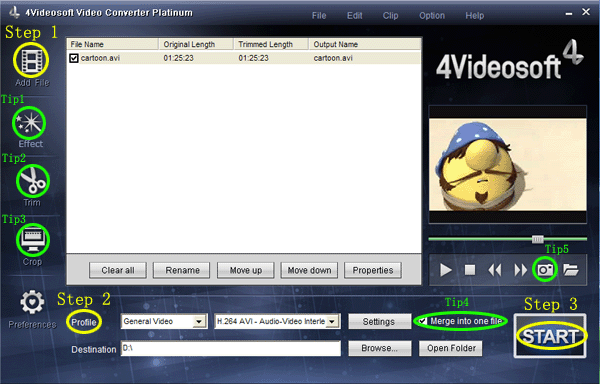Play the video preview
This screenshot has height=384, width=600.
pyautogui.click(x=445, y=270)
